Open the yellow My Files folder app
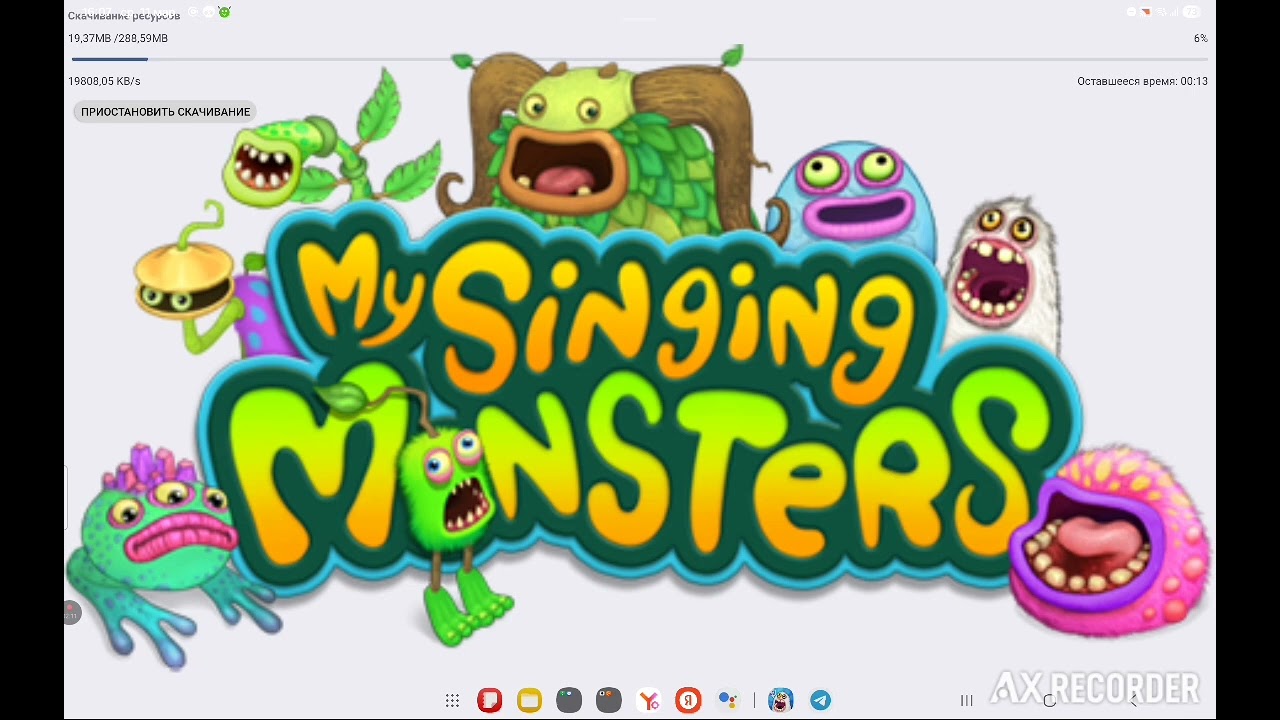The width and height of the screenshot is (1280, 720). pyautogui.click(x=529, y=700)
